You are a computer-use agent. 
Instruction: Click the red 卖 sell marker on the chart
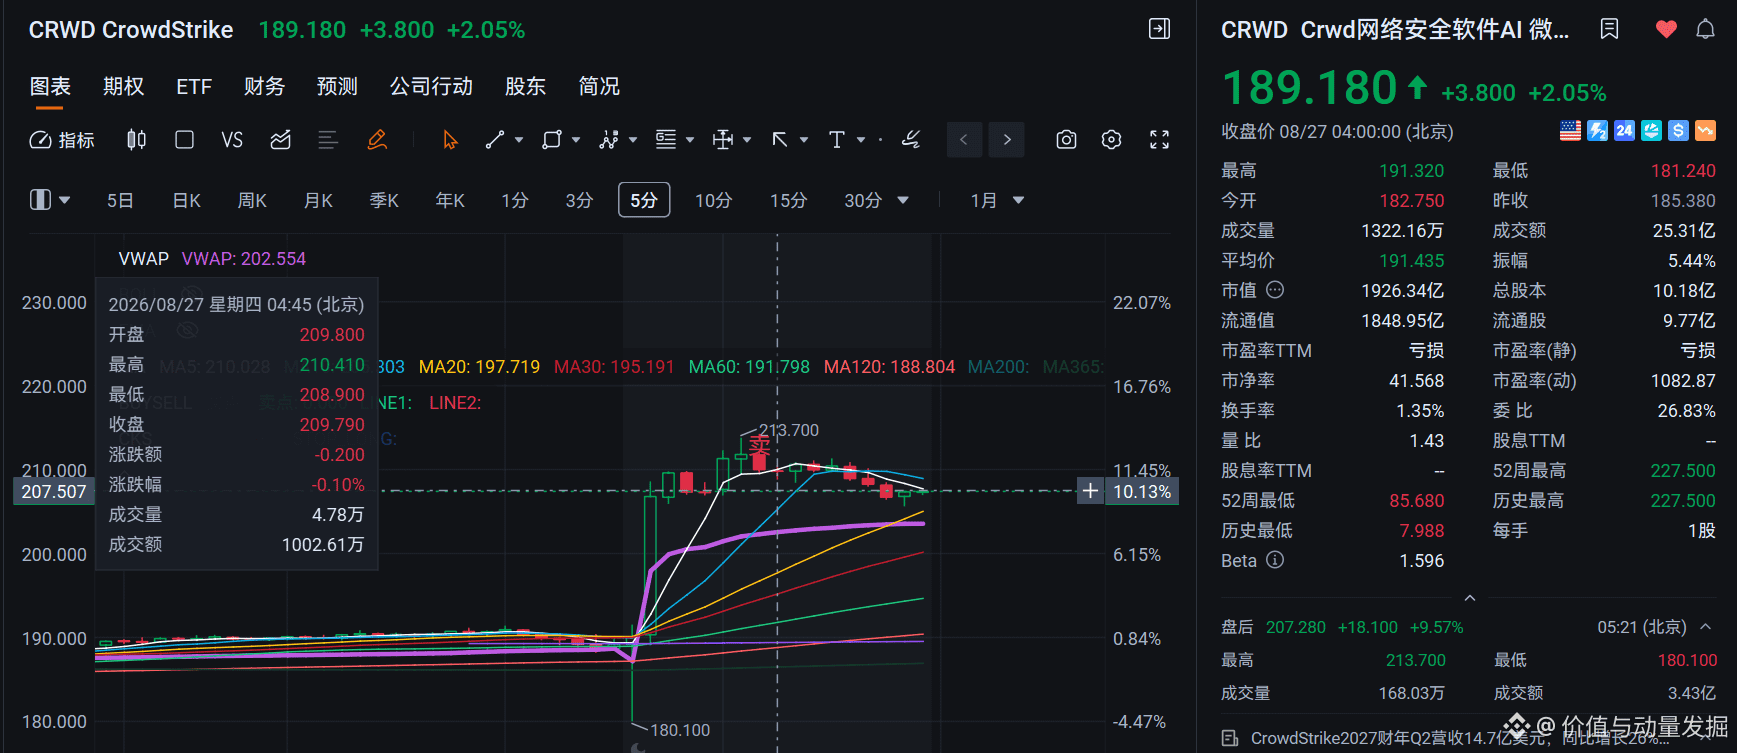pyautogui.click(x=760, y=443)
